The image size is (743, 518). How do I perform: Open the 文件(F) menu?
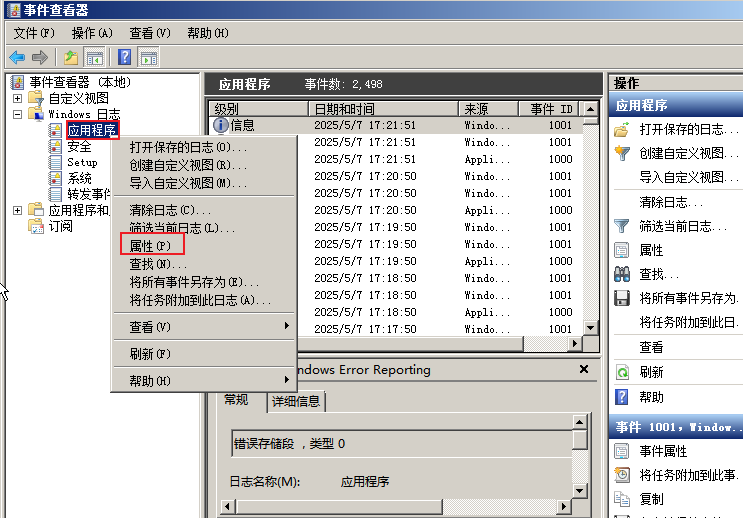34,33
